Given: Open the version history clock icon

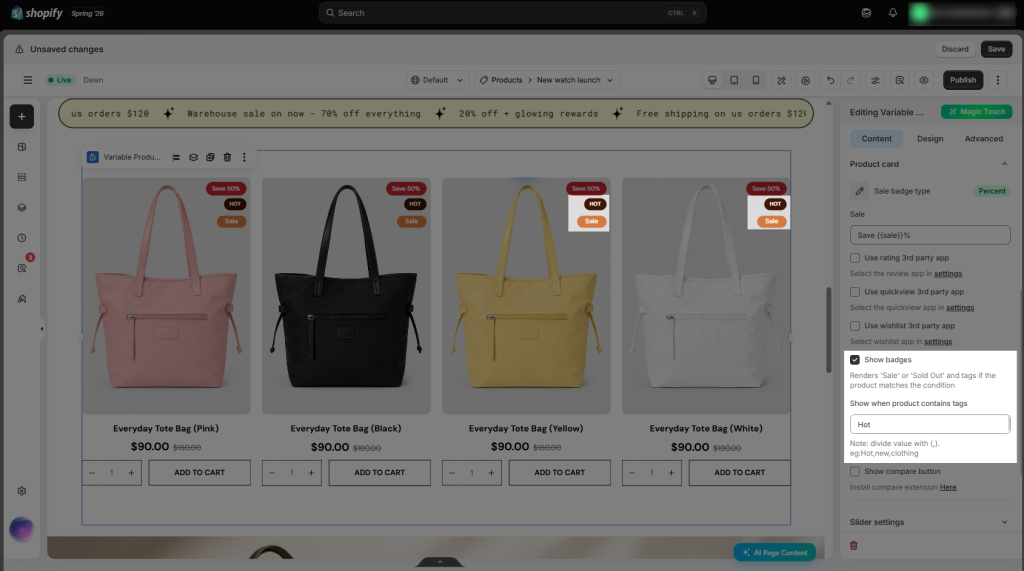Looking at the screenshot, I should tap(22, 238).
